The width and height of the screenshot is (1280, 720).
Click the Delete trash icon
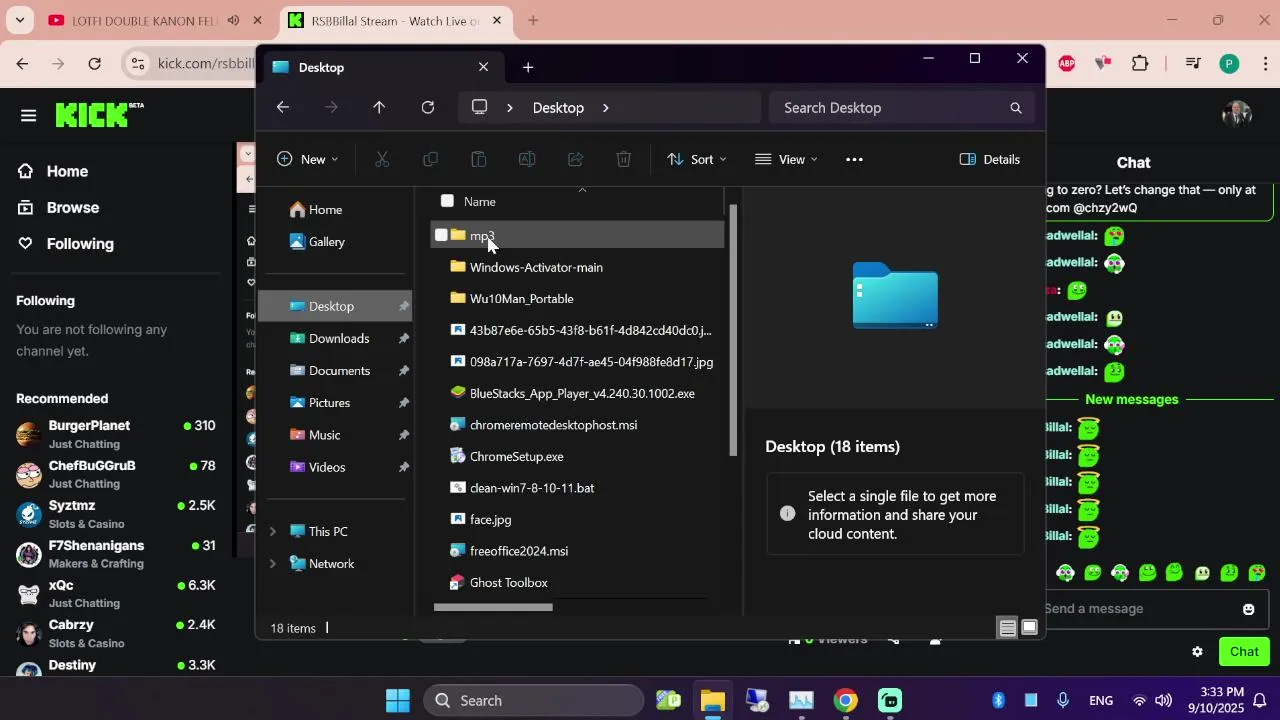point(624,159)
